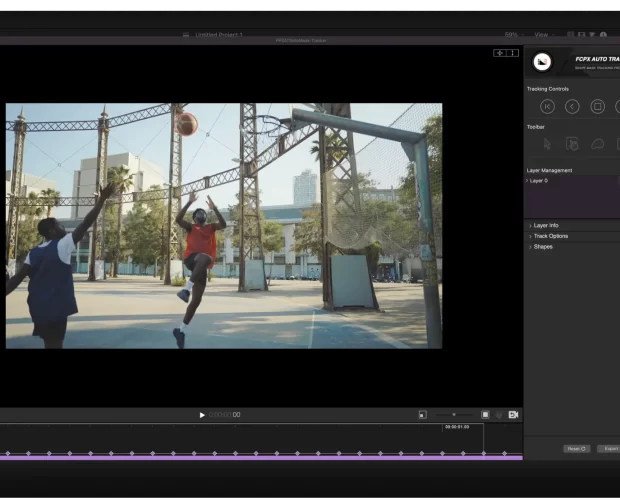Image resolution: width=620 pixels, height=500 pixels.
Task: Click the go-to-first-frame tracking control
Action: (547, 107)
